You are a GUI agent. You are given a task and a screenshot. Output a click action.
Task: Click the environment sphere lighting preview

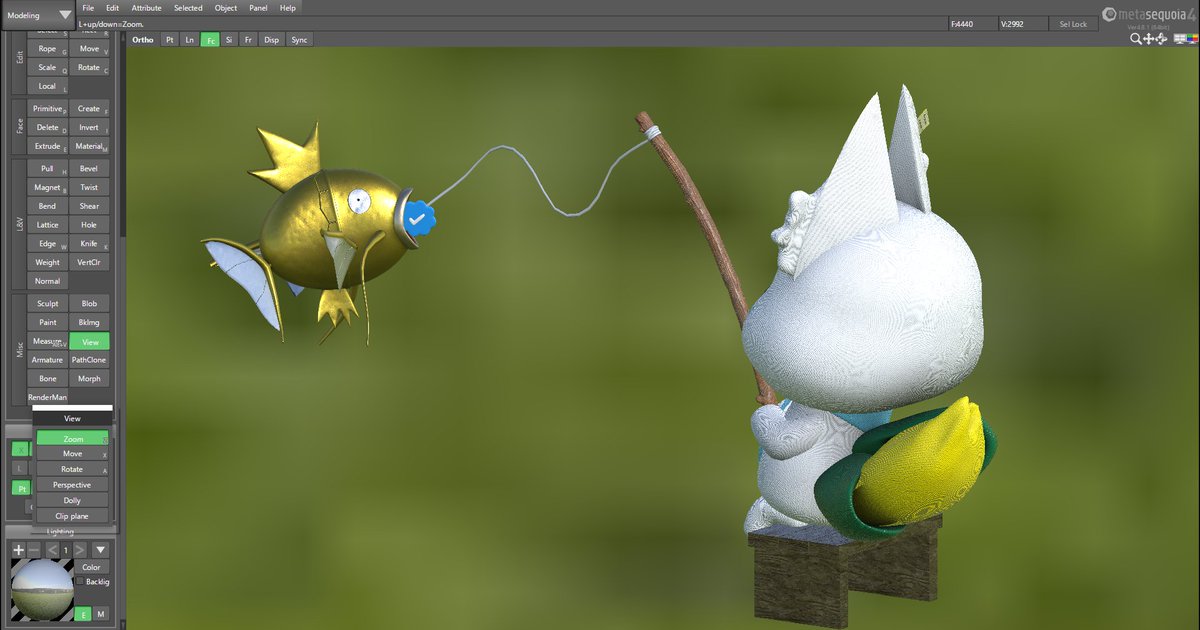click(x=41, y=590)
